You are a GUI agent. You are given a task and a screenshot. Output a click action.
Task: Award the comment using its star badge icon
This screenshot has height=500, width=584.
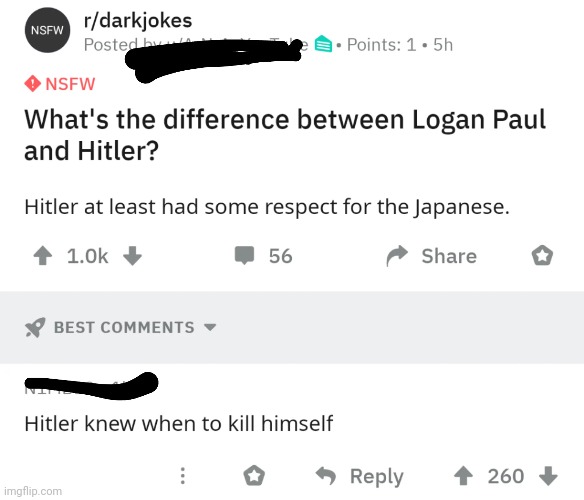[254, 476]
